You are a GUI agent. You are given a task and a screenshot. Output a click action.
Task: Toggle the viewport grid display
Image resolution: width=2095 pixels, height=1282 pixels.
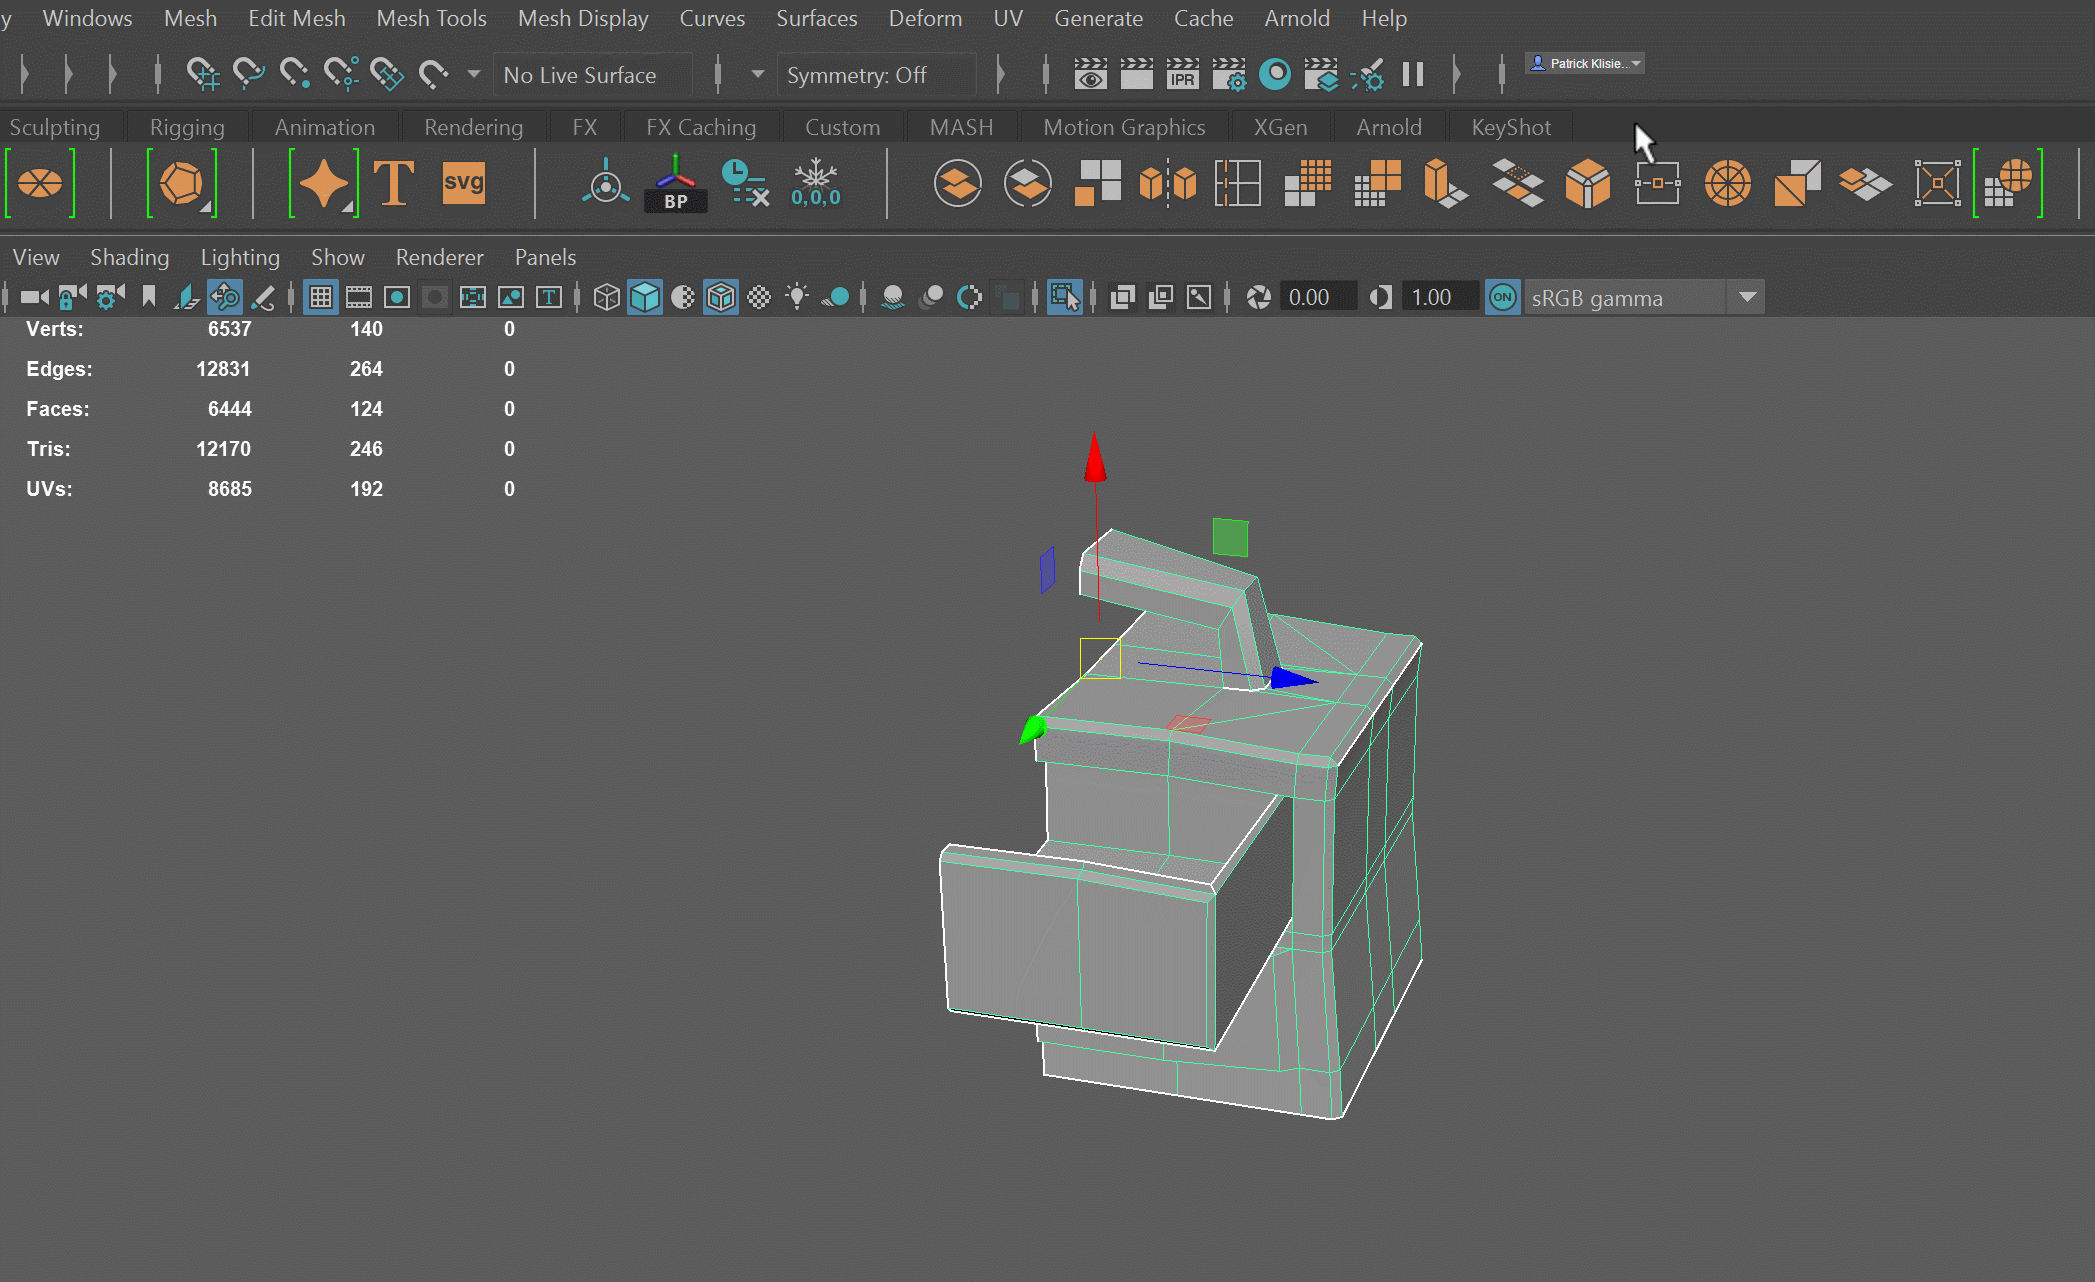pyautogui.click(x=321, y=297)
